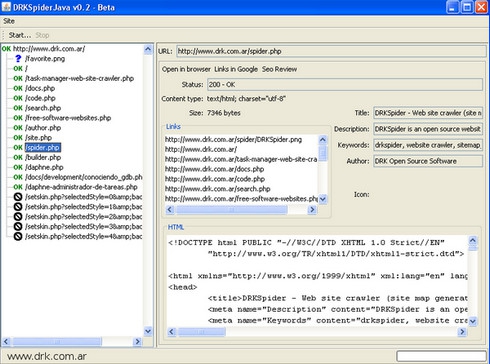
Task: Select /site.php in the tree
Action: pyautogui.click(x=38, y=138)
